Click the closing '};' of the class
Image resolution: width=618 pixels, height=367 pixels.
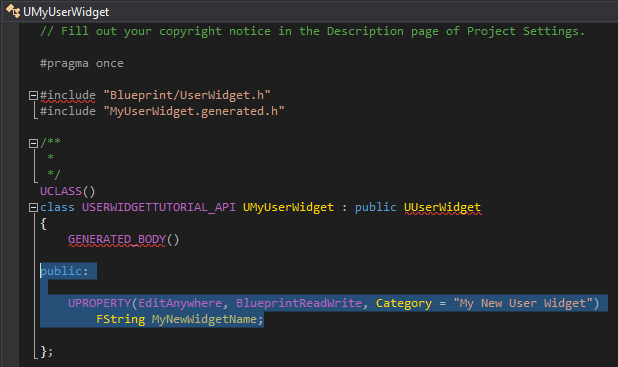pyautogui.click(x=47, y=351)
